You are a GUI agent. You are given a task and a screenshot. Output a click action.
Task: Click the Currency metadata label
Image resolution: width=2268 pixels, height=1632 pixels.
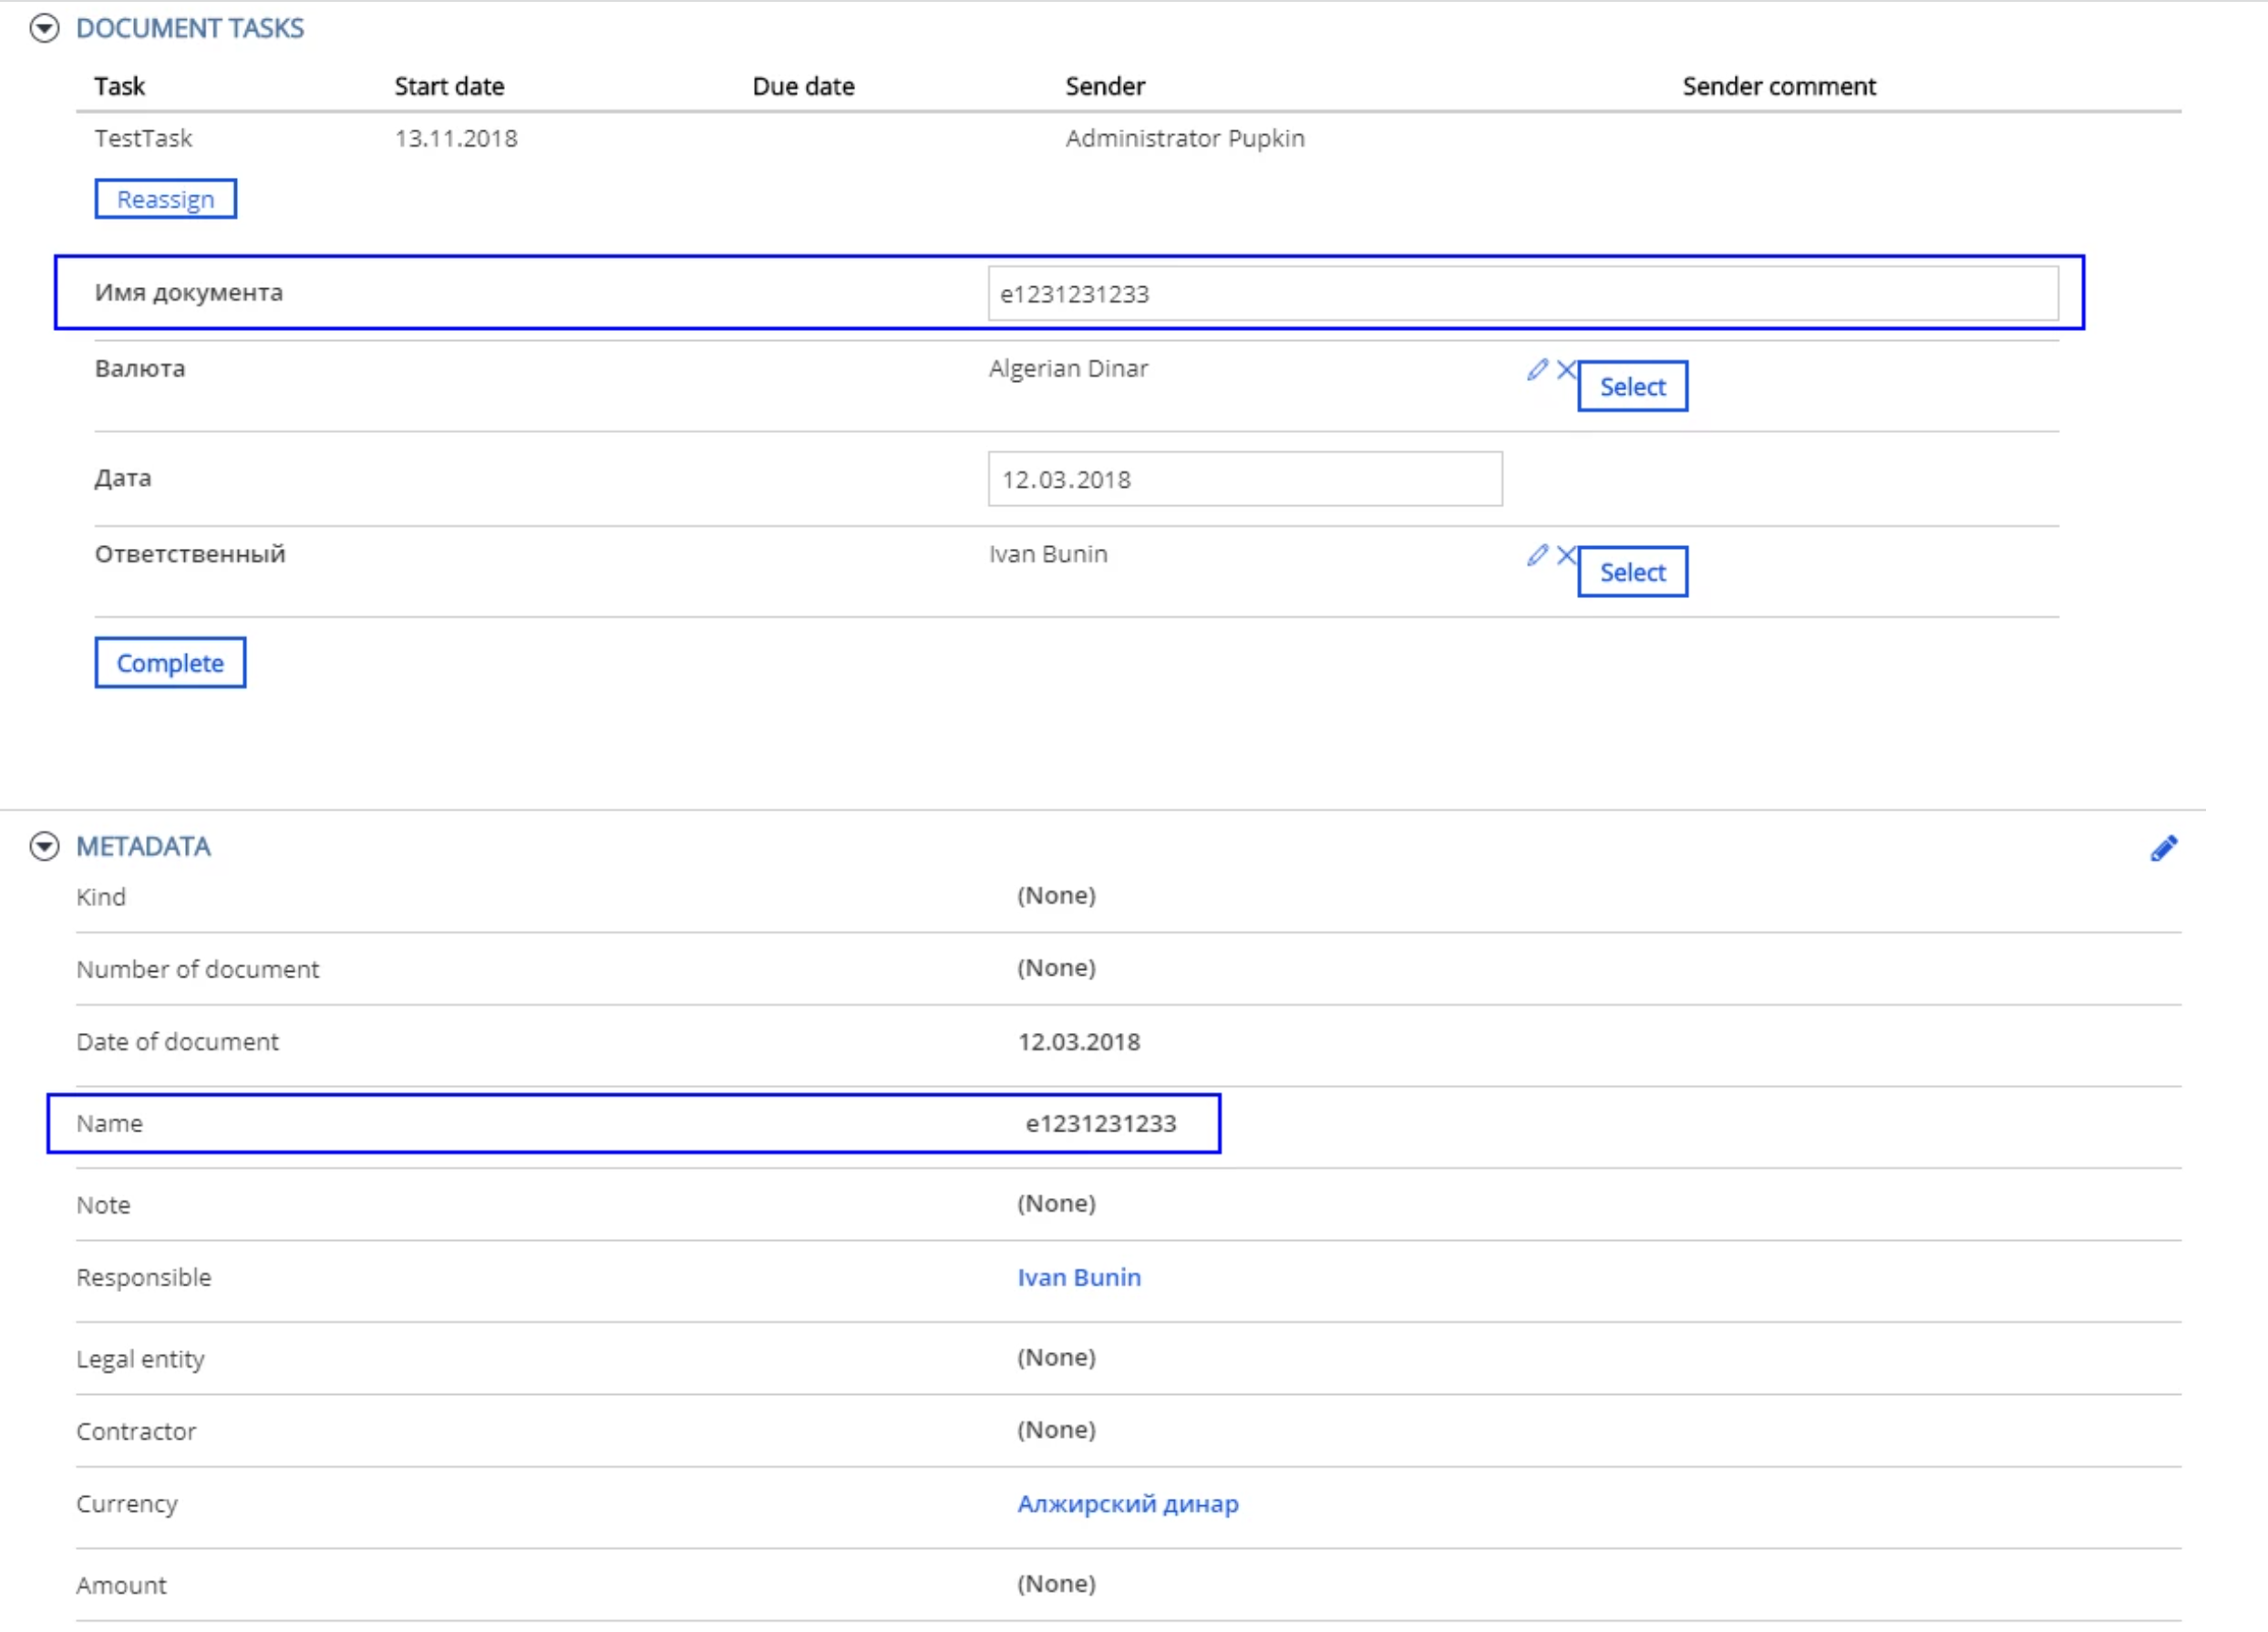127,1504
